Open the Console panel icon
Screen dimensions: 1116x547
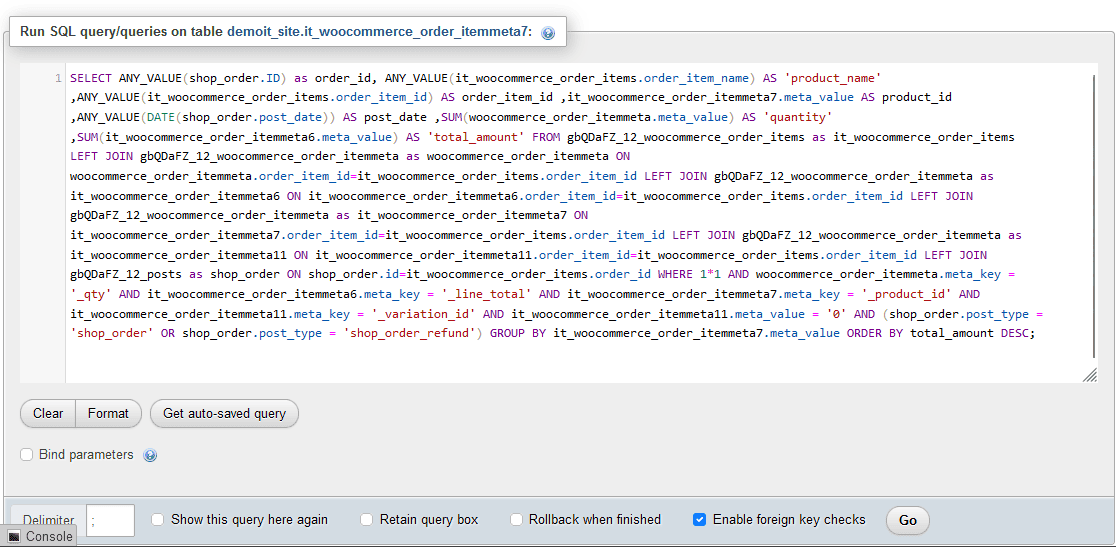pyautogui.click(x=13, y=537)
